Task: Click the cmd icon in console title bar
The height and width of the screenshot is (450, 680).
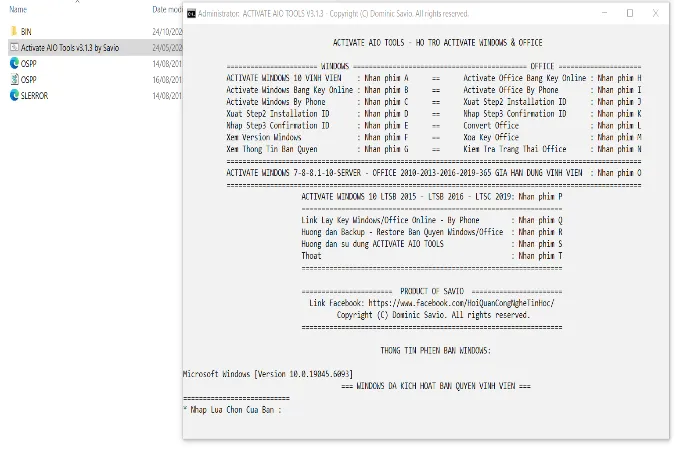Action: click(x=191, y=14)
